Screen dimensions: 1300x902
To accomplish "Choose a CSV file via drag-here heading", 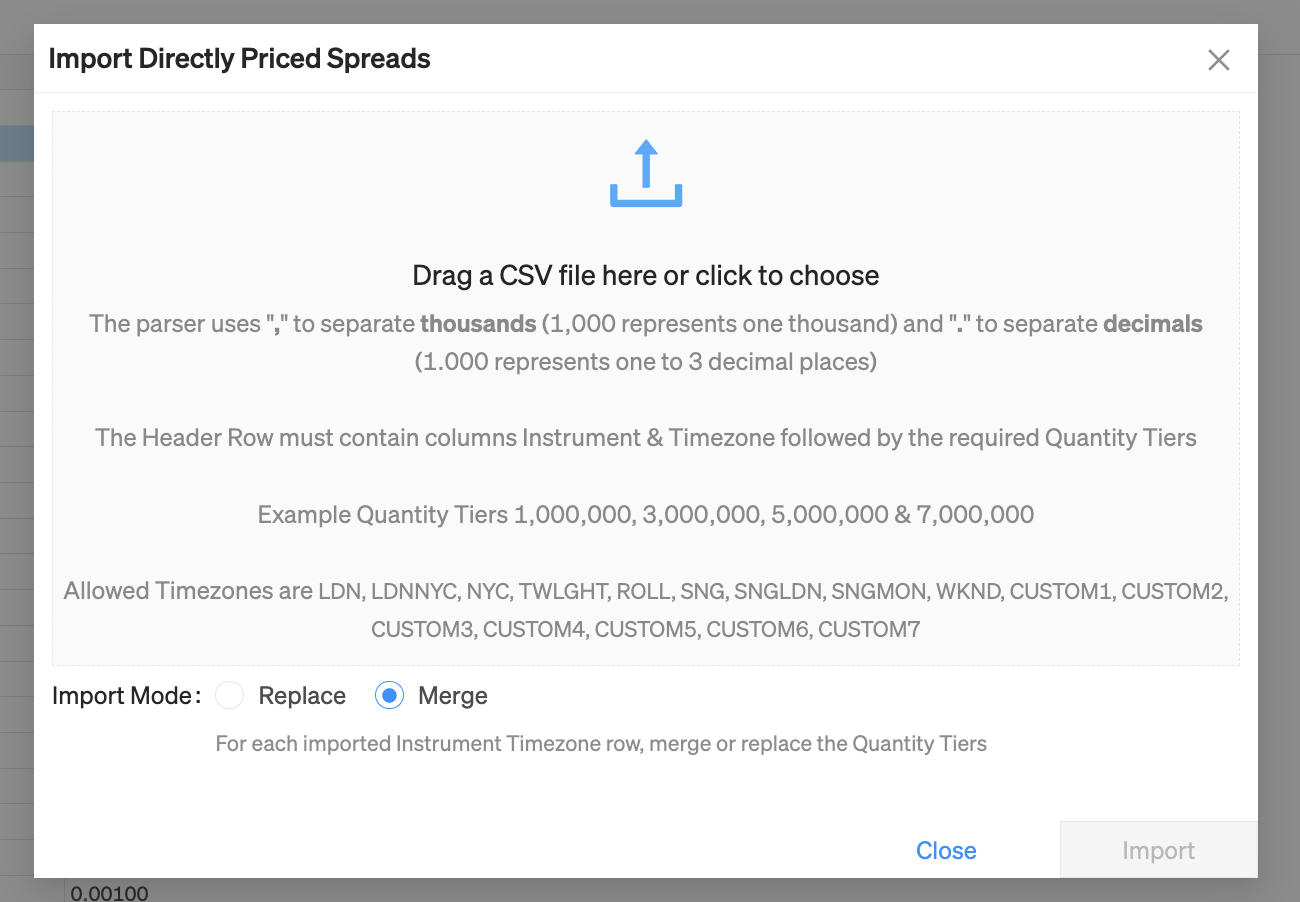I will pos(646,276).
